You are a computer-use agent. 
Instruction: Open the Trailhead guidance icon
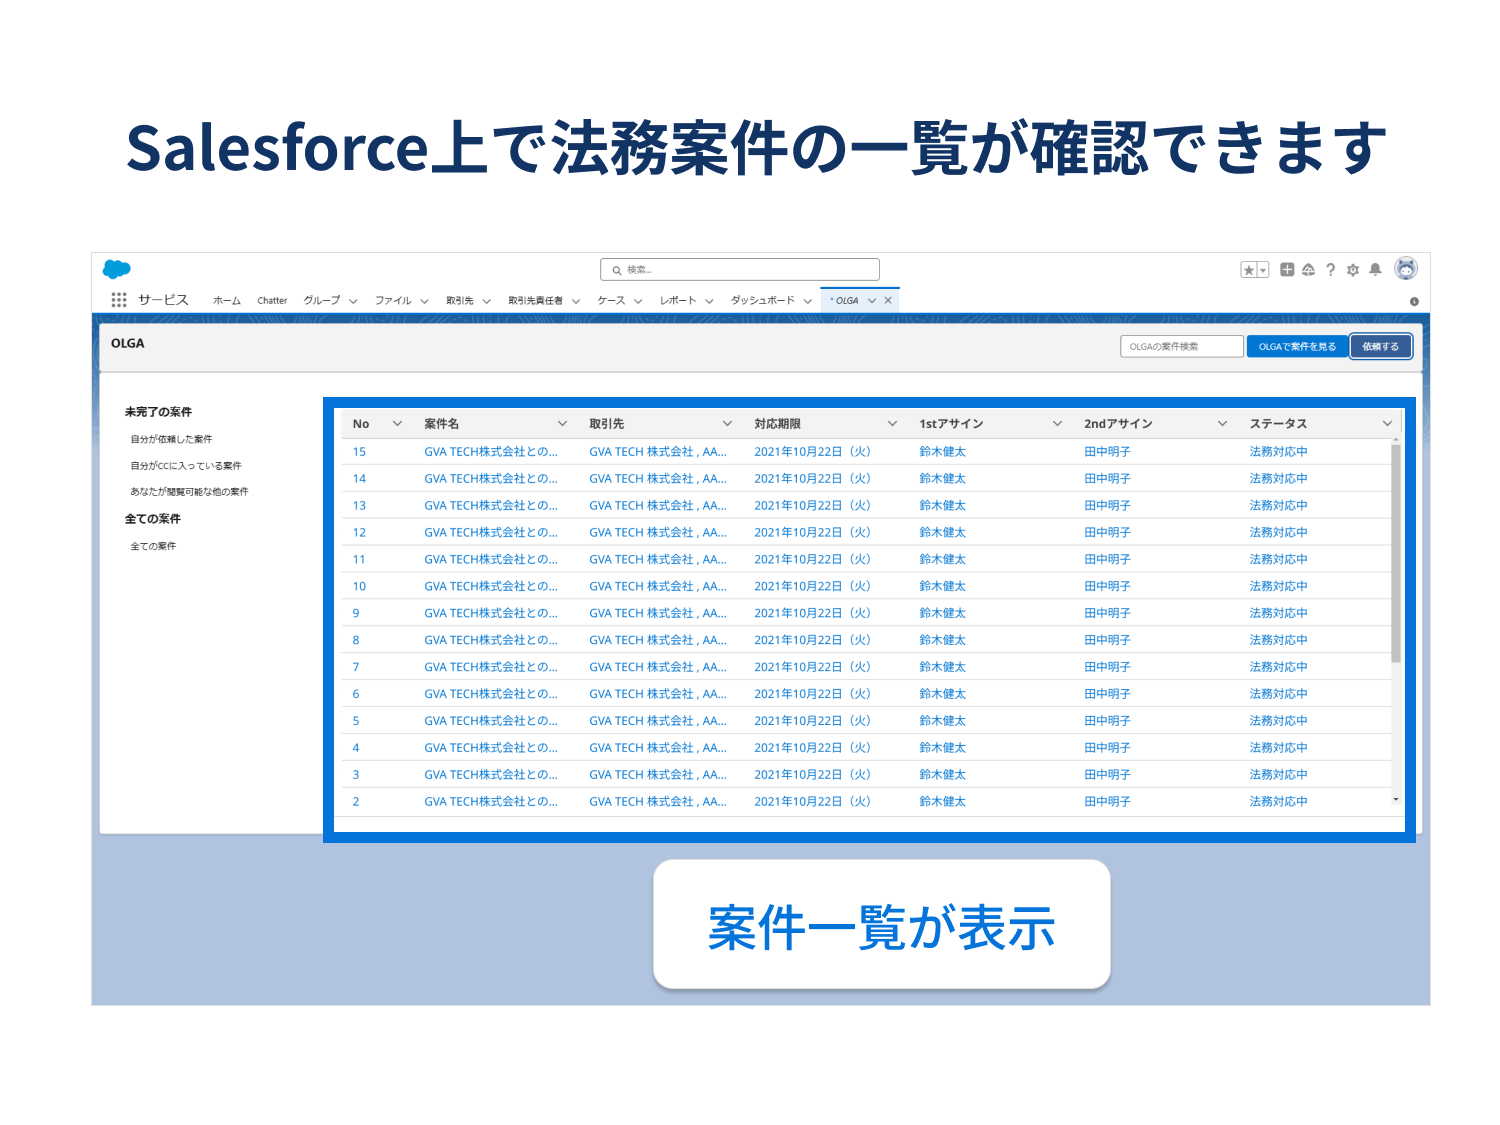tap(1308, 270)
